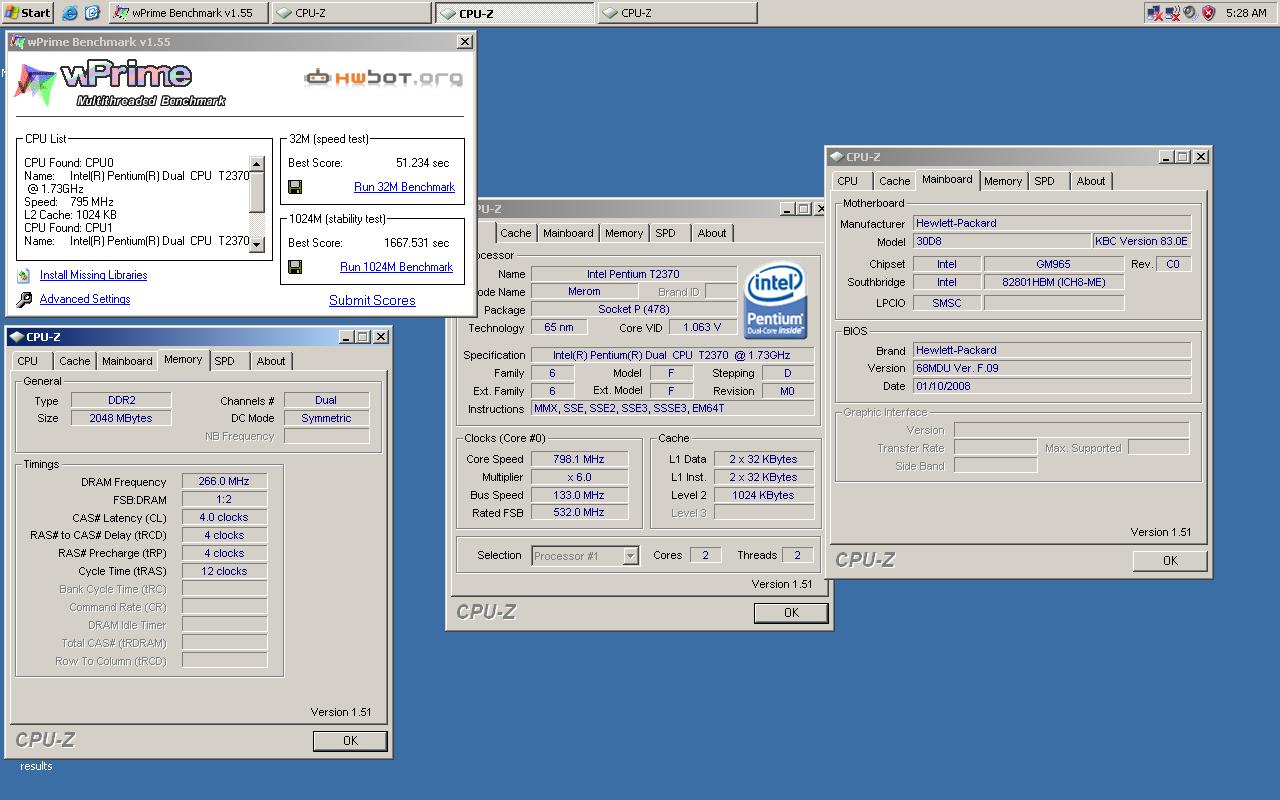Viewport: 1280px width, 800px height.
Task: Click the save icon beside Run 32M Benchmark
Action: click(x=295, y=187)
